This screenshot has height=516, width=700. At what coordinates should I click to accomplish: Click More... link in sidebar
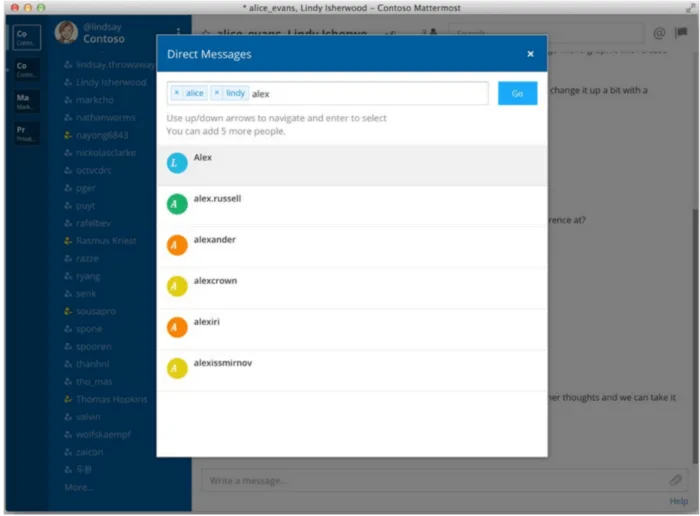coord(79,487)
